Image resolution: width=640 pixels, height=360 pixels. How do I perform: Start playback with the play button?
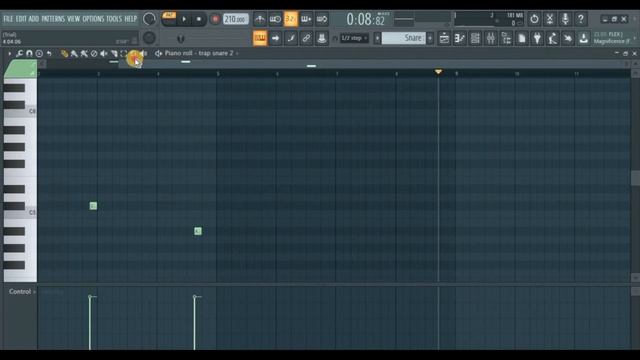tap(184, 19)
